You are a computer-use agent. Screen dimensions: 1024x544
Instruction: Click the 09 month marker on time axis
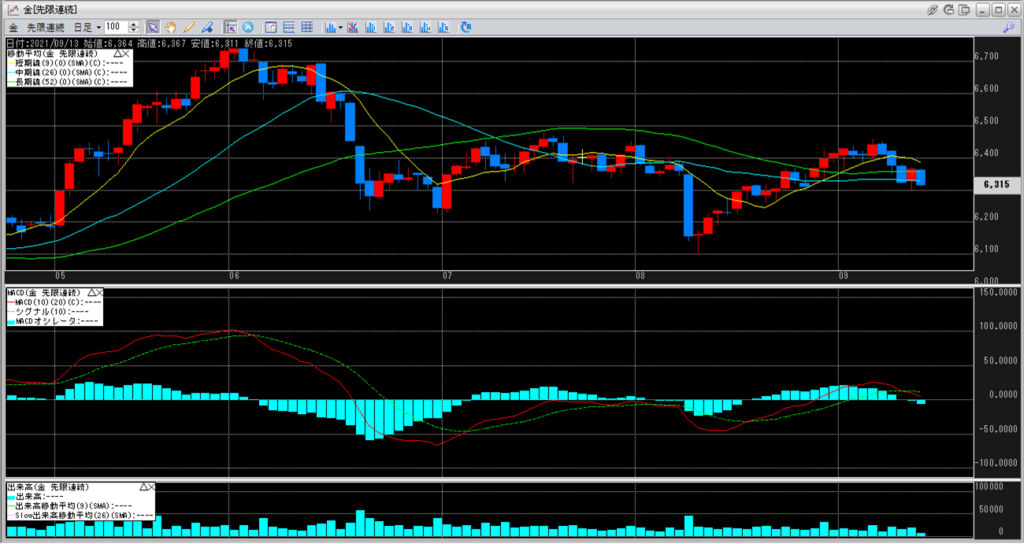click(844, 276)
